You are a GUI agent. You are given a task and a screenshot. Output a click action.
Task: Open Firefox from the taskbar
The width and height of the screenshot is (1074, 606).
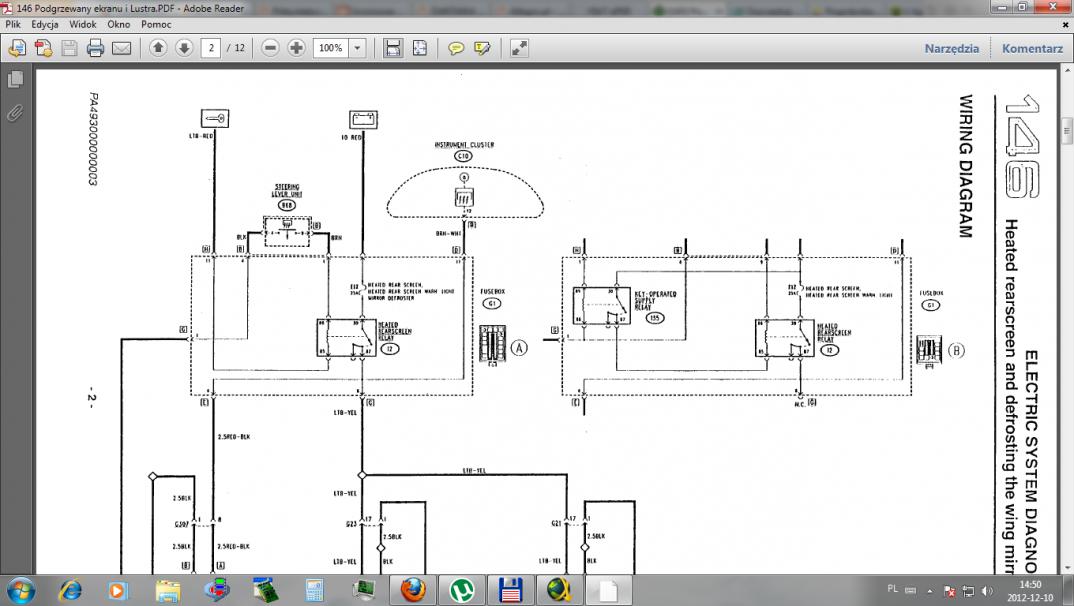tap(413, 589)
